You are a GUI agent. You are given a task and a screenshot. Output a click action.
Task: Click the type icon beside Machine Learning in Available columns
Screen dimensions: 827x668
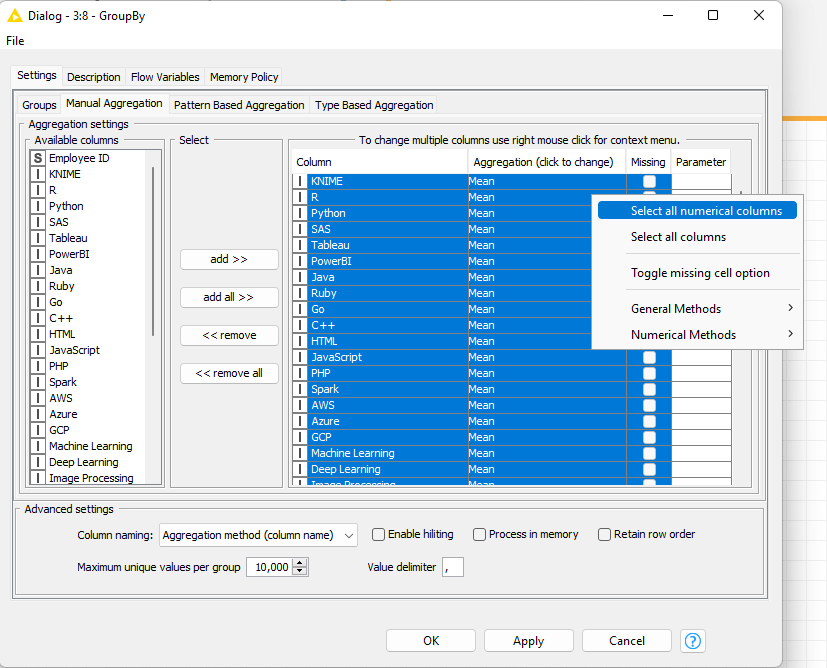pyautogui.click(x=38, y=446)
